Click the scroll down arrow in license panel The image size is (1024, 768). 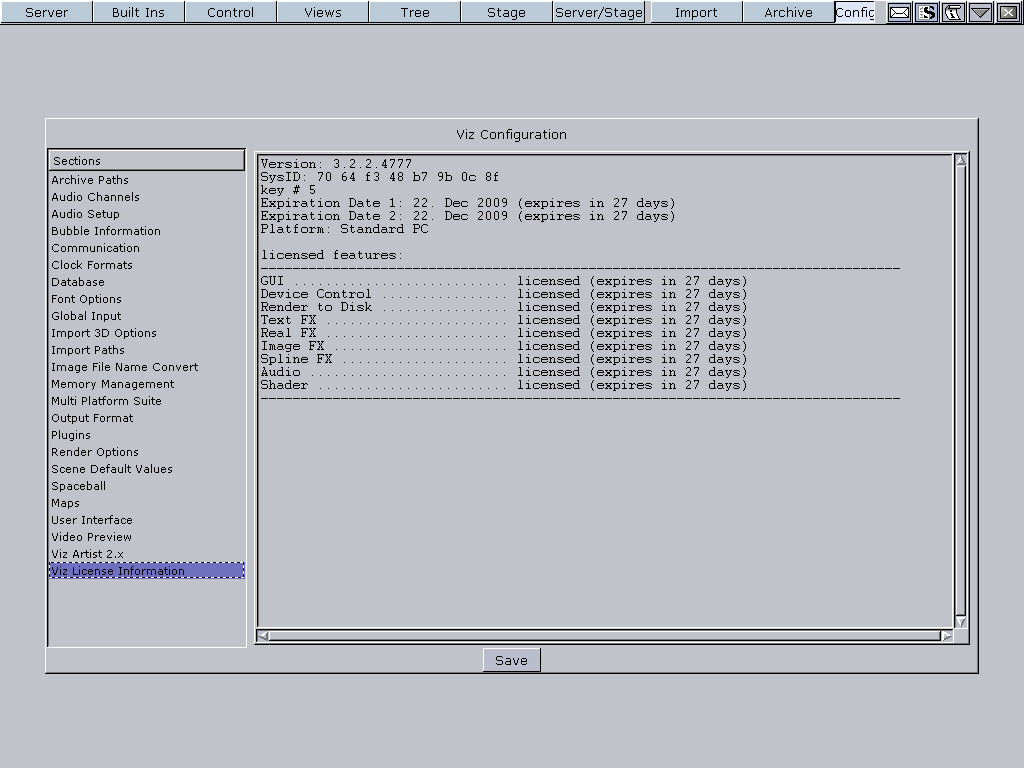961,622
